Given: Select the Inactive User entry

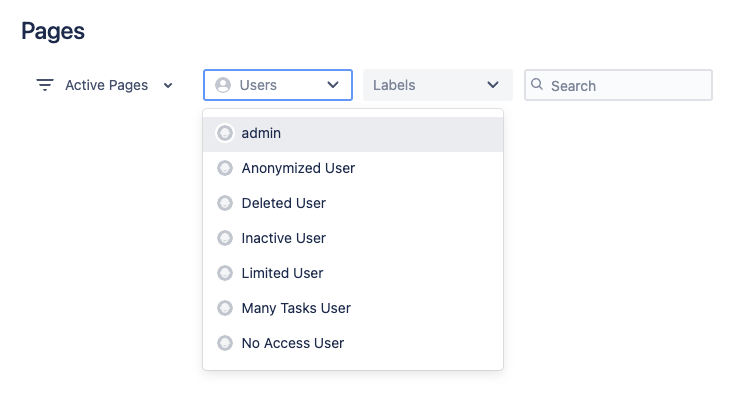Looking at the screenshot, I should coord(353,238).
